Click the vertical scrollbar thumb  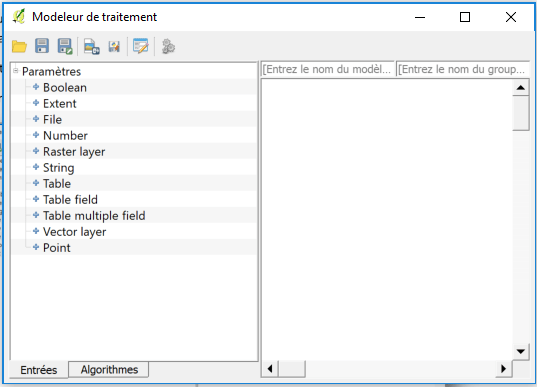521,113
